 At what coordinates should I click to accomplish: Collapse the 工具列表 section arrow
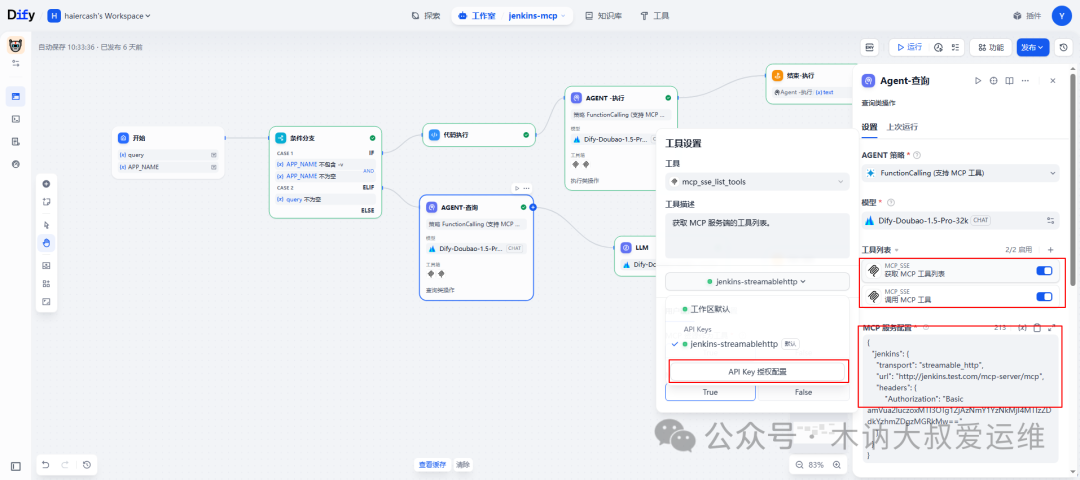tap(897, 249)
